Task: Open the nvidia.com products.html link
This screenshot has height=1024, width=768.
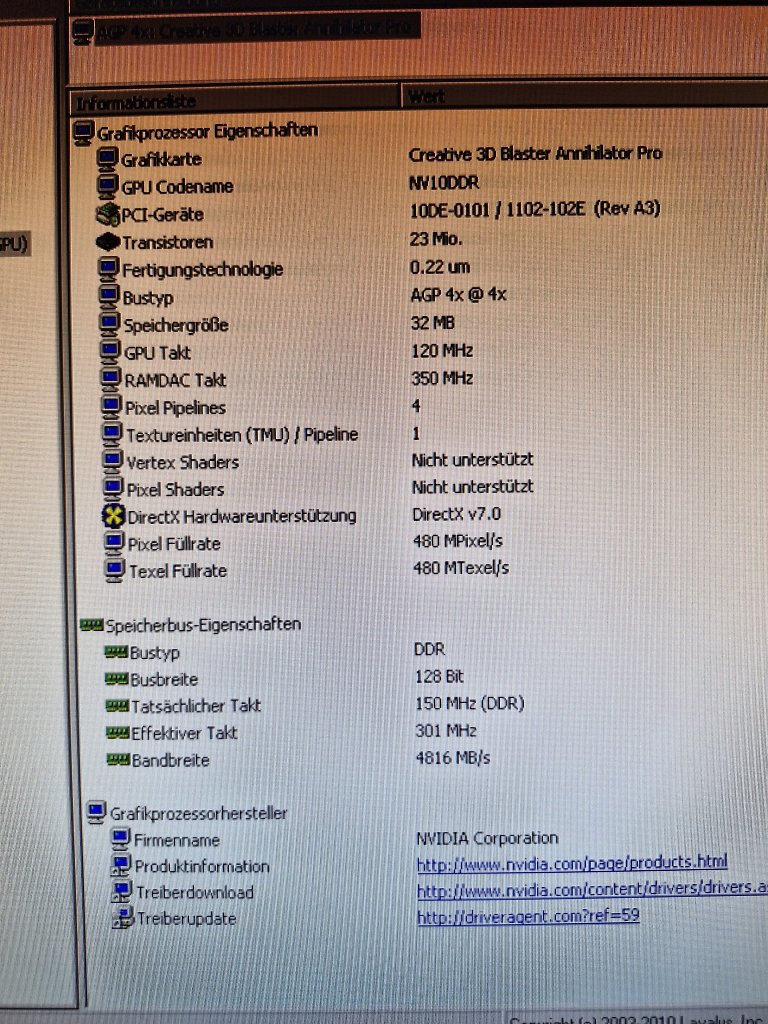Action: click(571, 863)
